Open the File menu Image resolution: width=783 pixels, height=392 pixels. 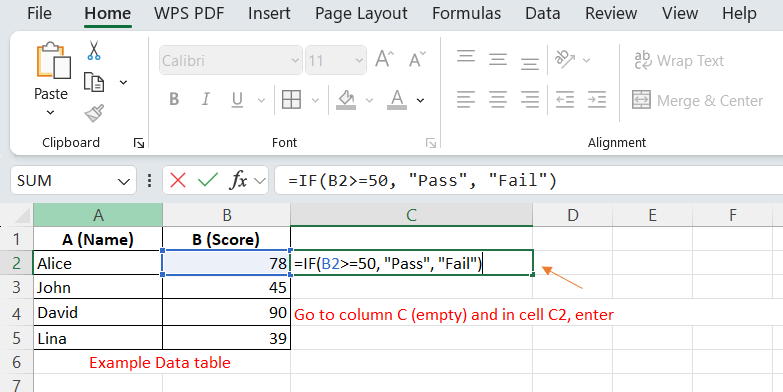tap(39, 13)
